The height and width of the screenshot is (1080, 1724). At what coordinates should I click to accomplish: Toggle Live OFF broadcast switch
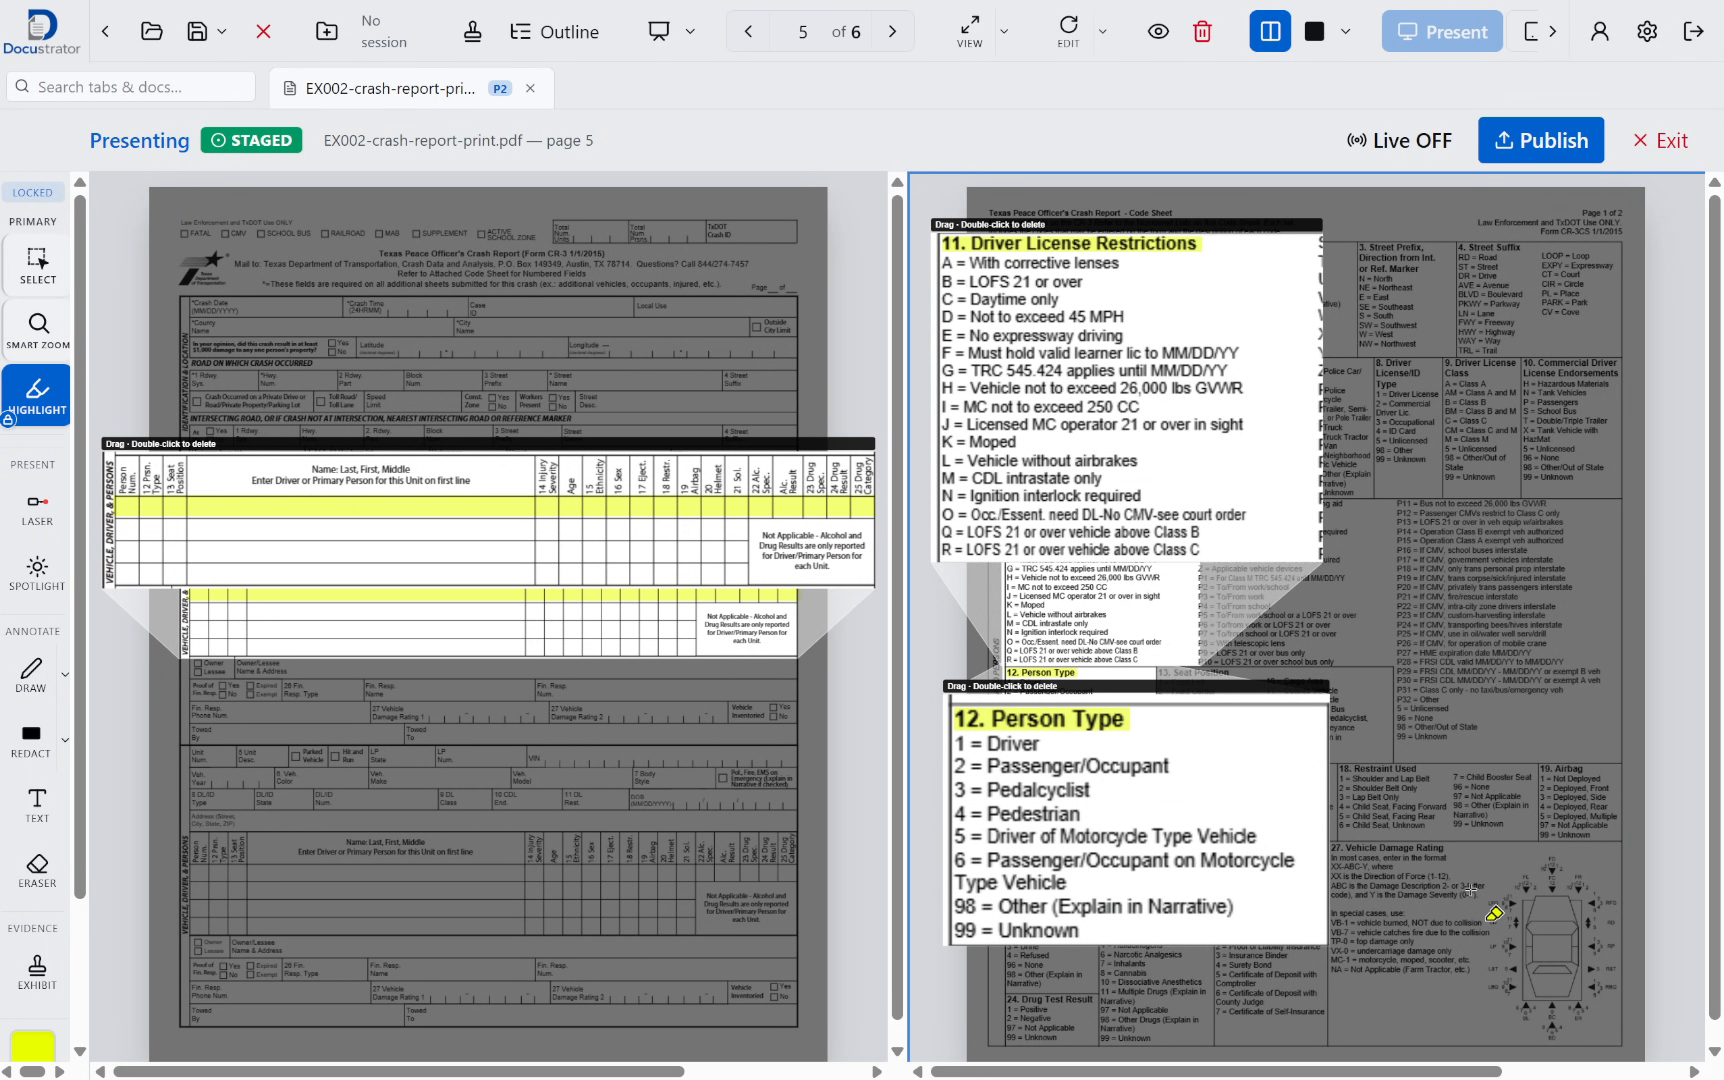tap(1399, 141)
